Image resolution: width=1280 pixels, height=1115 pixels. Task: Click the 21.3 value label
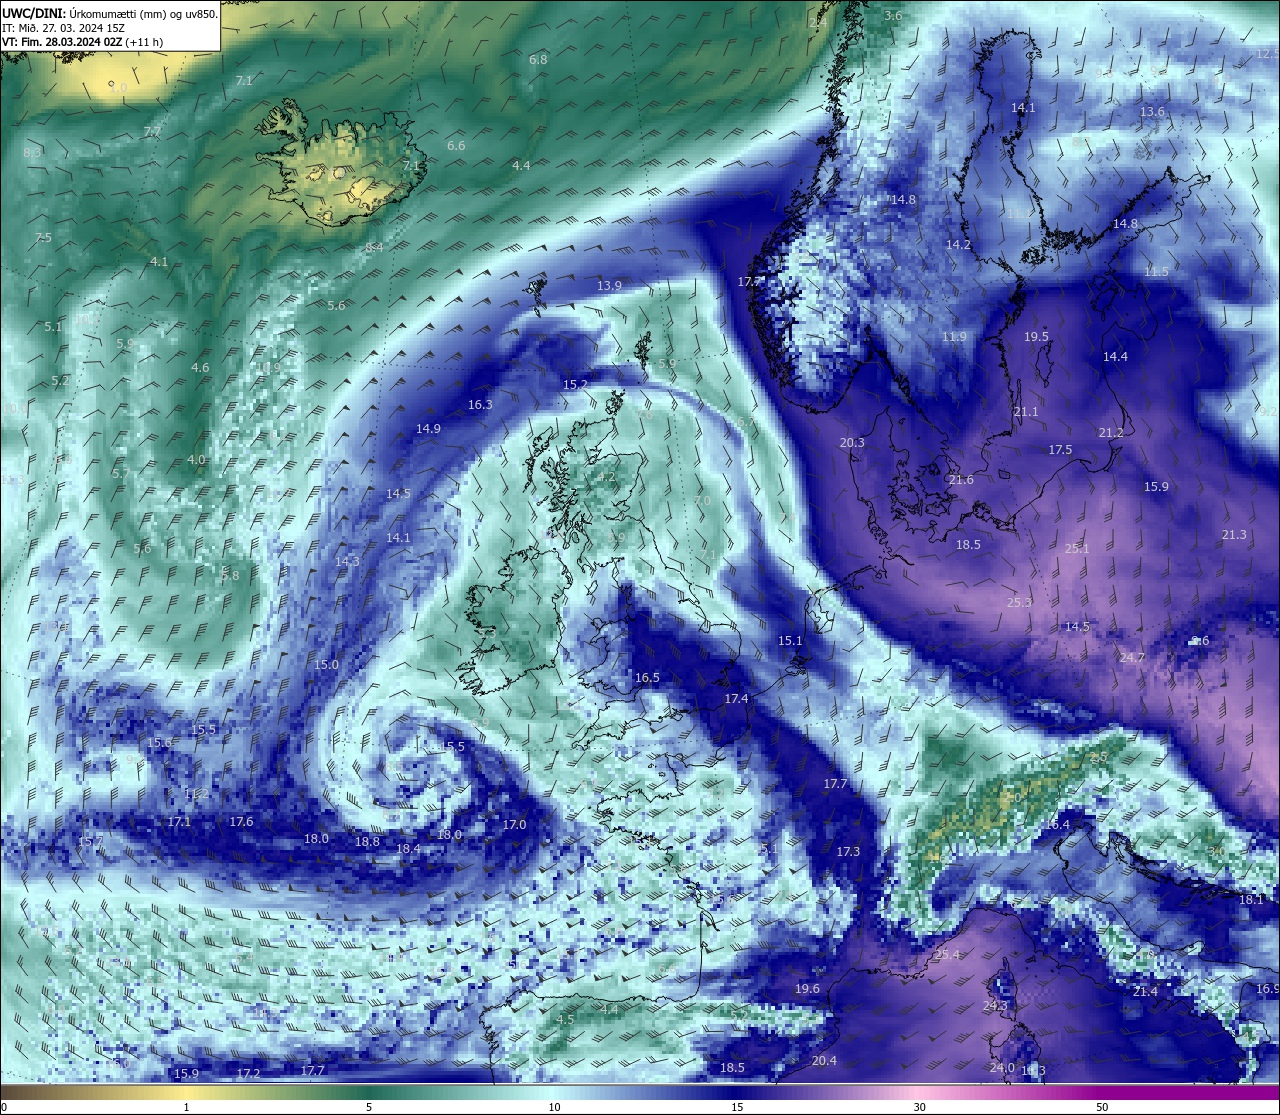(x=1234, y=534)
